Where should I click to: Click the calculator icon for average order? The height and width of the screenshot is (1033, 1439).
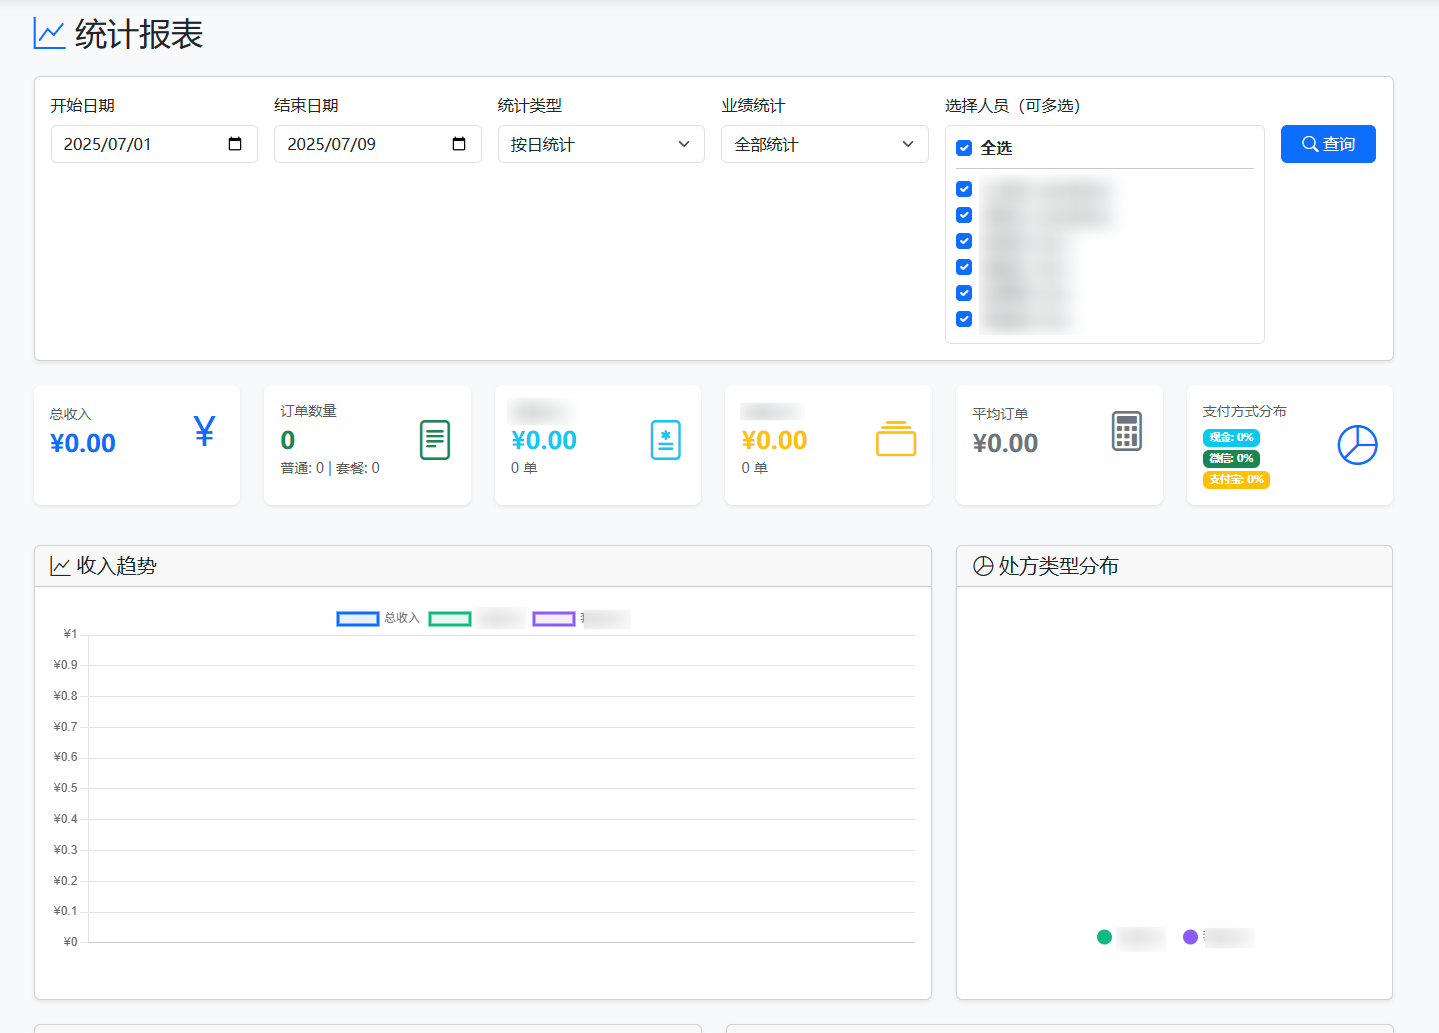pyautogui.click(x=1127, y=431)
